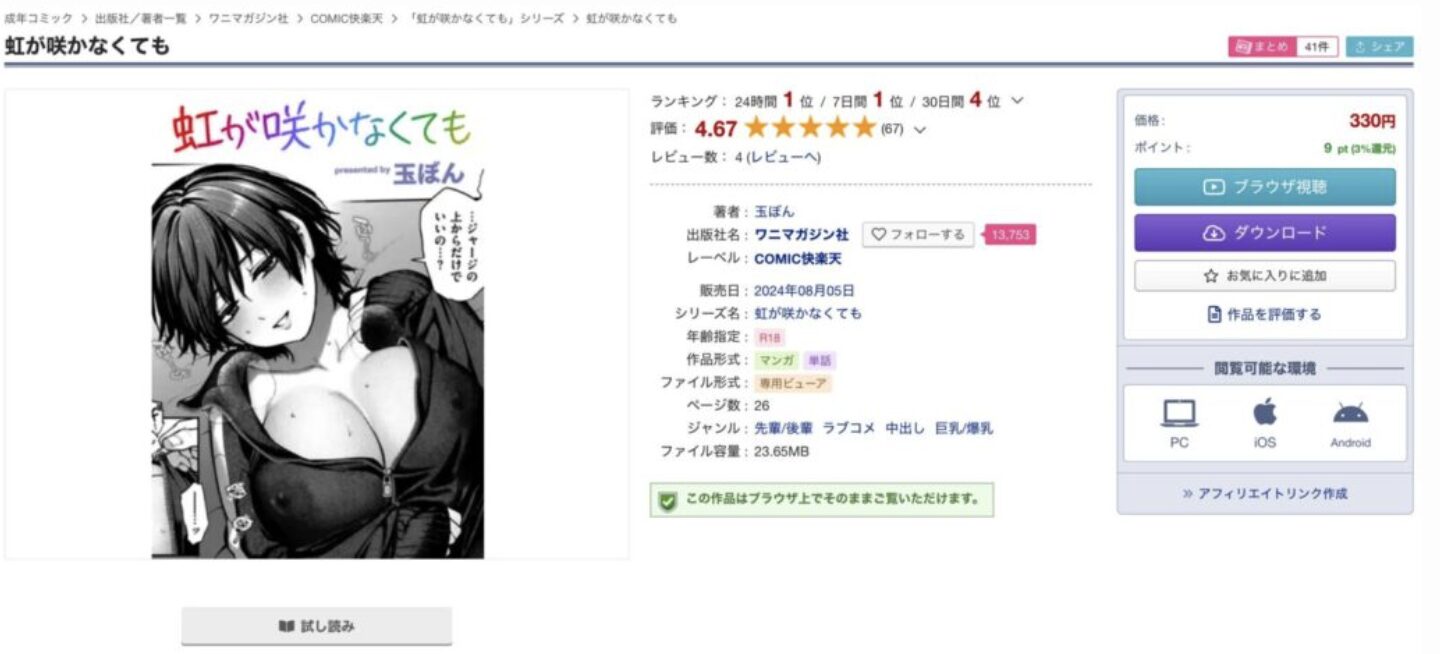
Task: Click the Android robot icon
Action: pos(1350,413)
